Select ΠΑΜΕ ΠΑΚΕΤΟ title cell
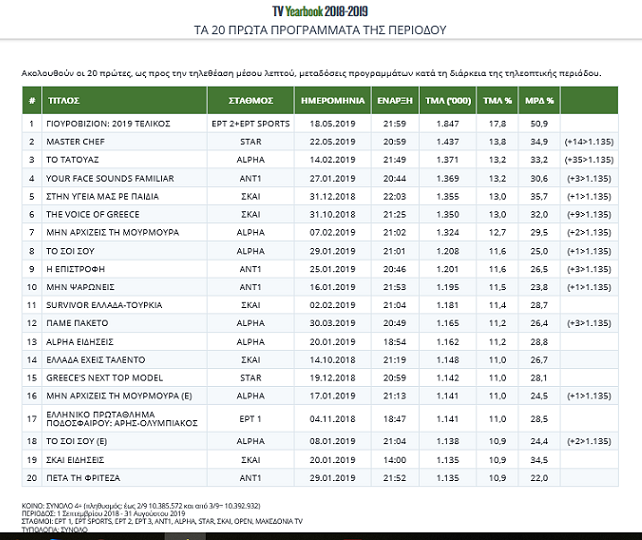642x540 pixels. click(124, 323)
